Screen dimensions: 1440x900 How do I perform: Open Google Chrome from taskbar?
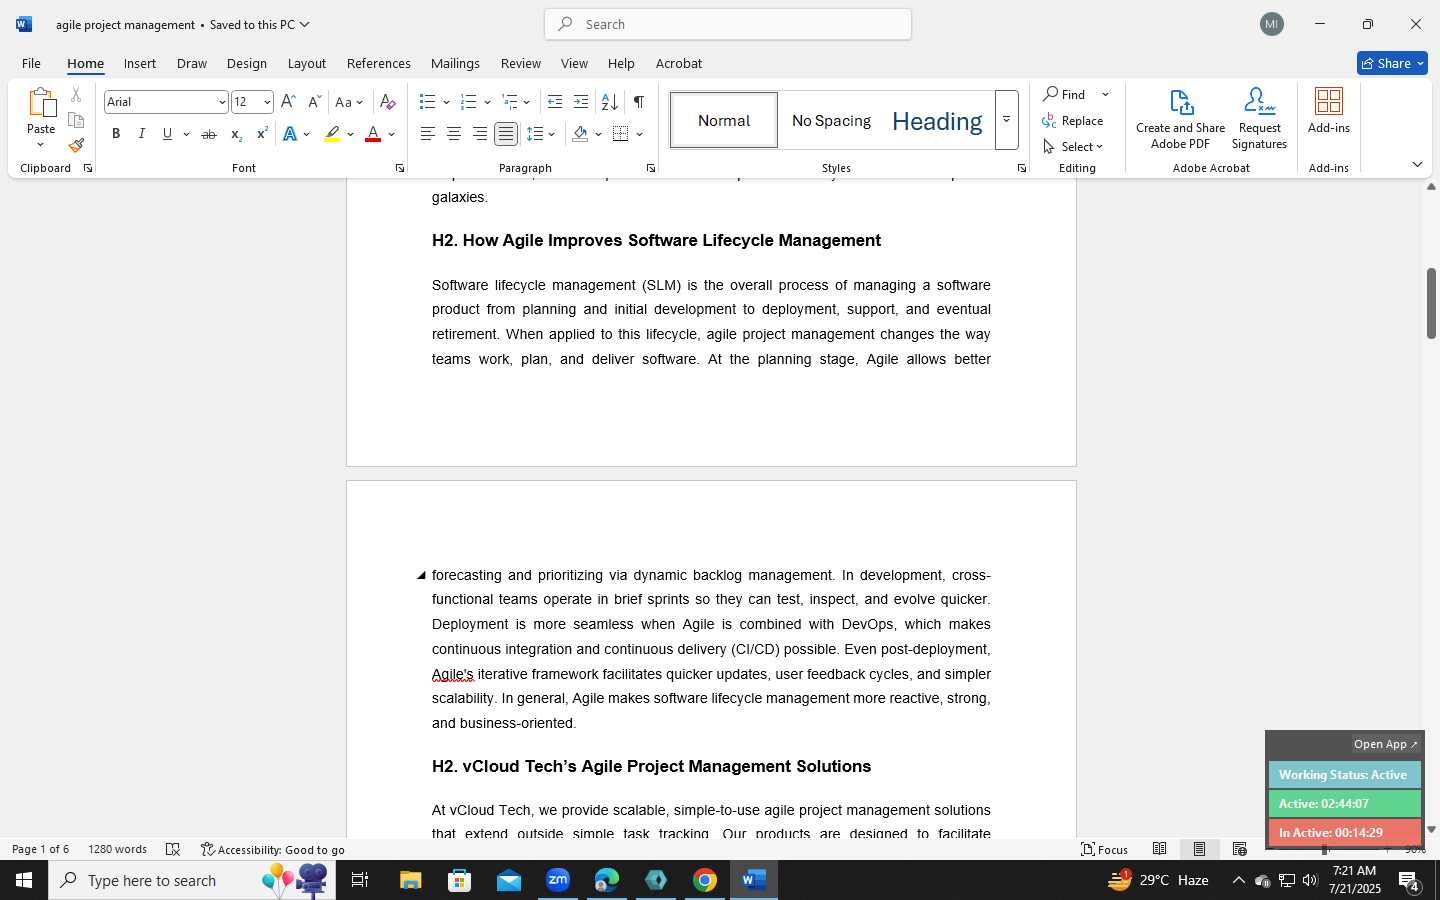[705, 880]
